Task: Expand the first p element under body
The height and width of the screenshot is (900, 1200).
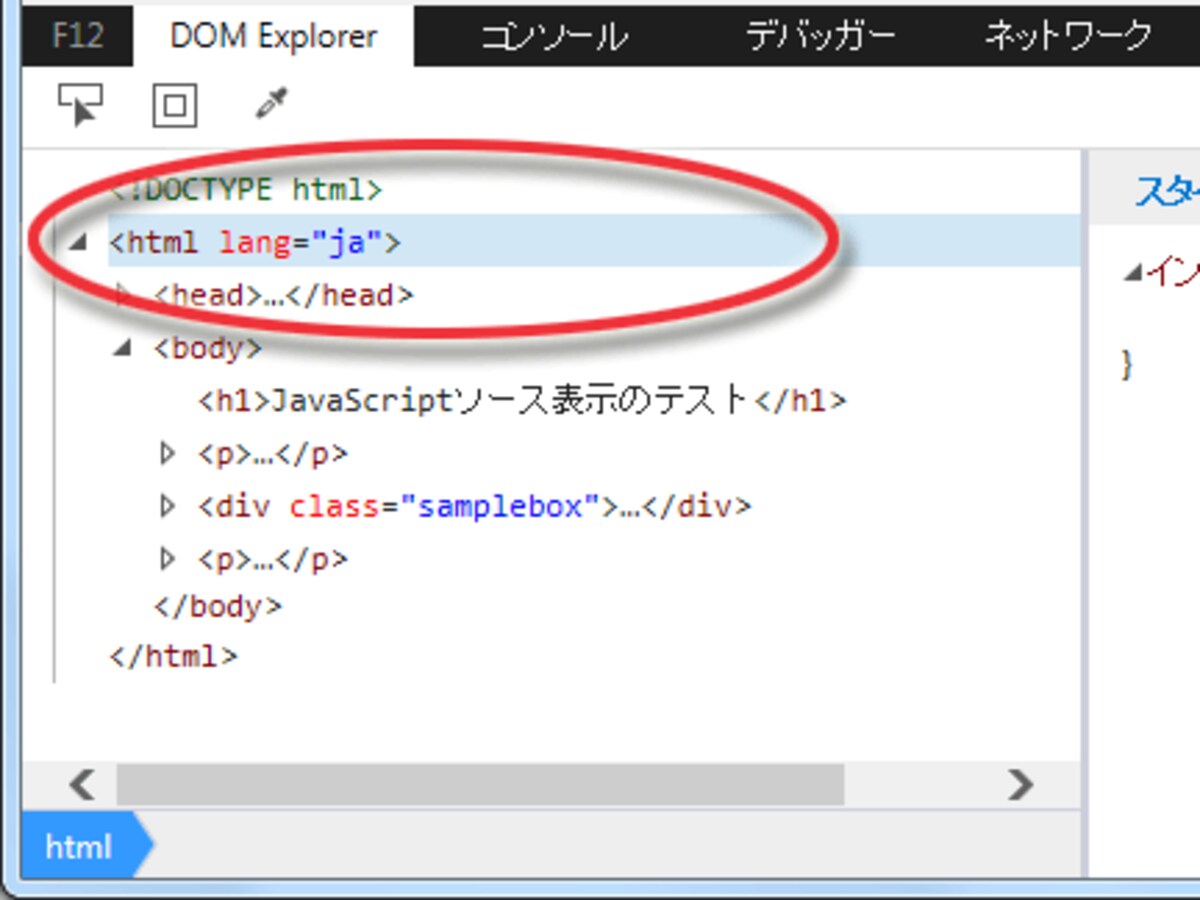Action: [x=168, y=454]
